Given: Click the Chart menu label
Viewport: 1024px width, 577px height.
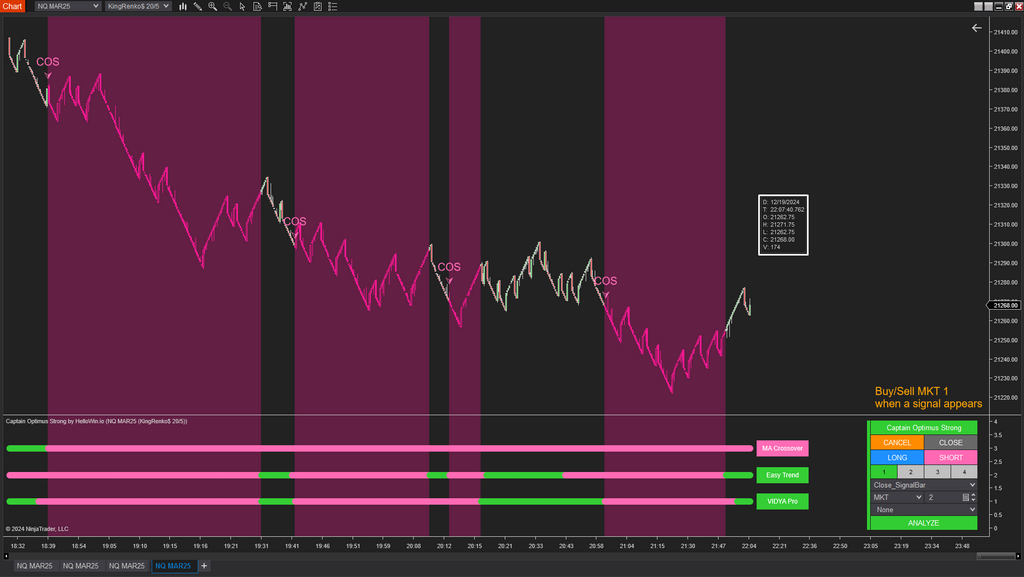Looking at the screenshot, I should click(12, 6).
